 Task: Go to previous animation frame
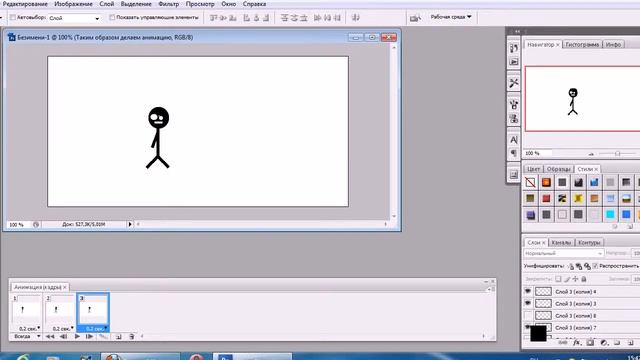click(63, 337)
